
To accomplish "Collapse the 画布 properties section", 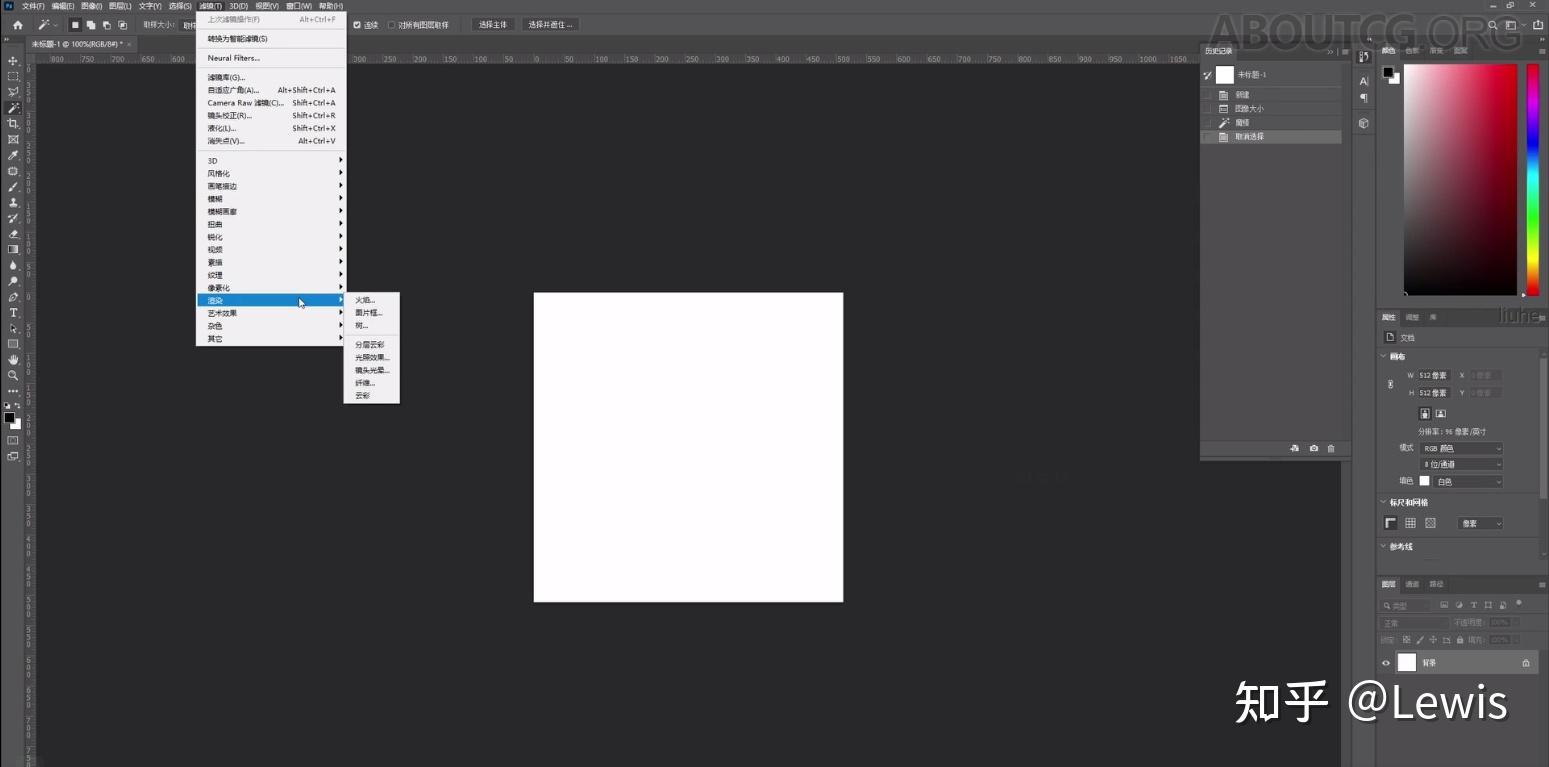I will (1385, 355).
